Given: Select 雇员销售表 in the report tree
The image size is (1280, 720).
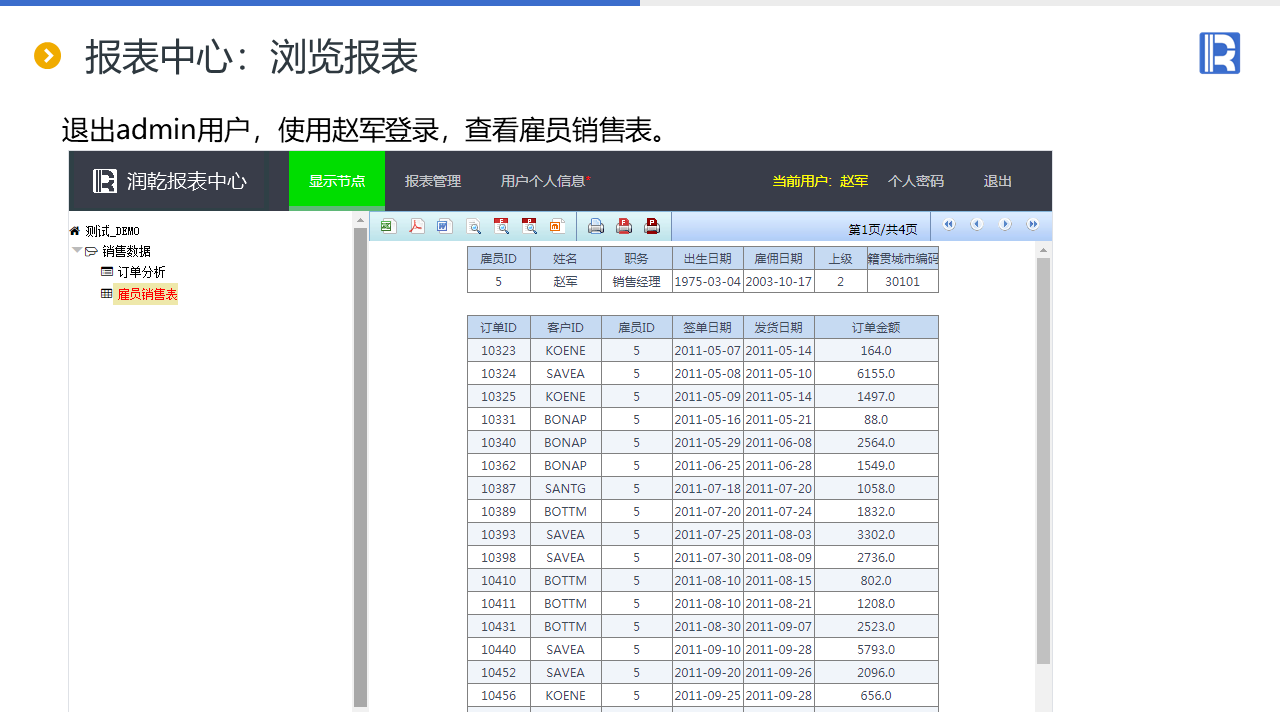Looking at the screenshot, I should 146,294.
